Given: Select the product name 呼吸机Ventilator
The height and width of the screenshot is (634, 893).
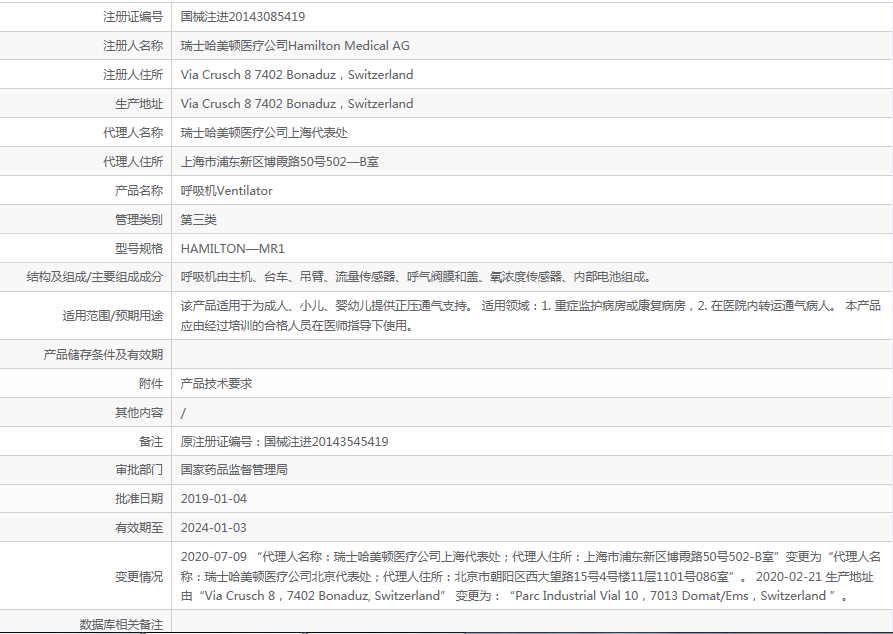Looking at the screenshot, I should pos(227,191).
